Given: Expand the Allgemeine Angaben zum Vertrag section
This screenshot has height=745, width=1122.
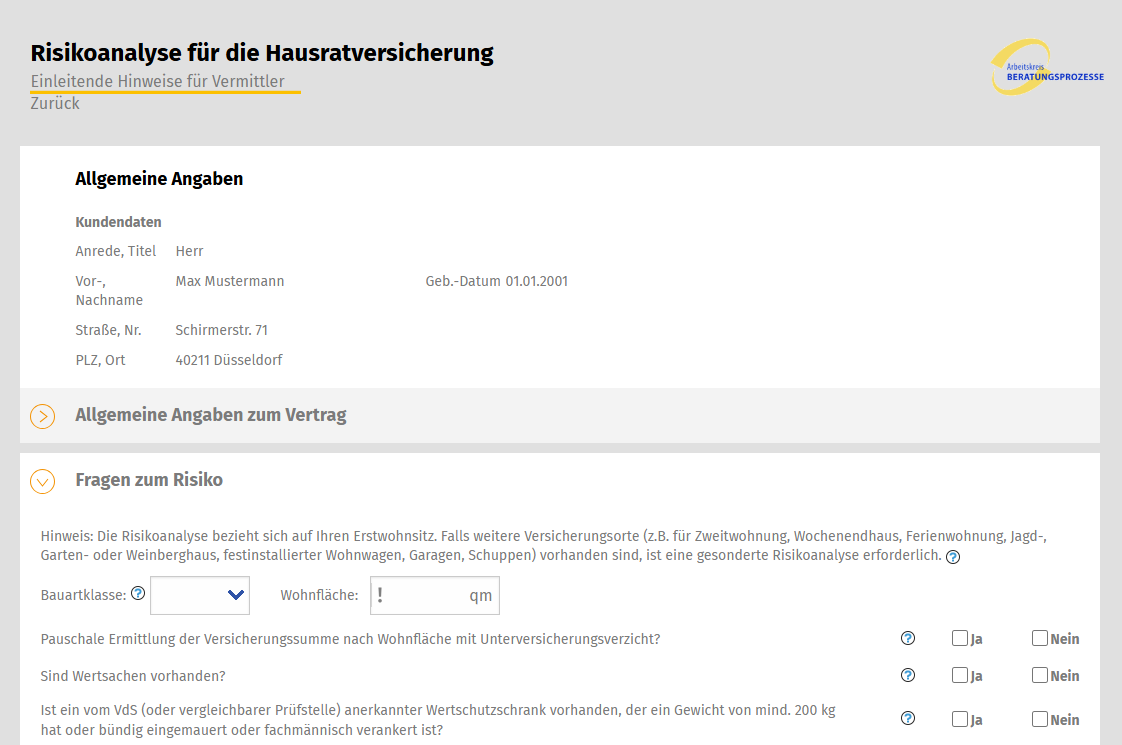Looking at the screenshot, I should tap(42, 415).
